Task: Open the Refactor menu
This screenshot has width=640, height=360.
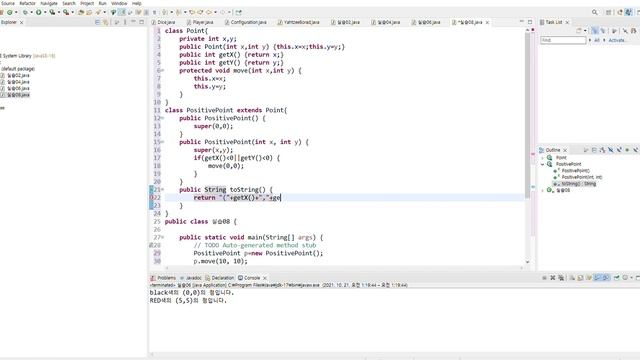Action: (27, 3)
